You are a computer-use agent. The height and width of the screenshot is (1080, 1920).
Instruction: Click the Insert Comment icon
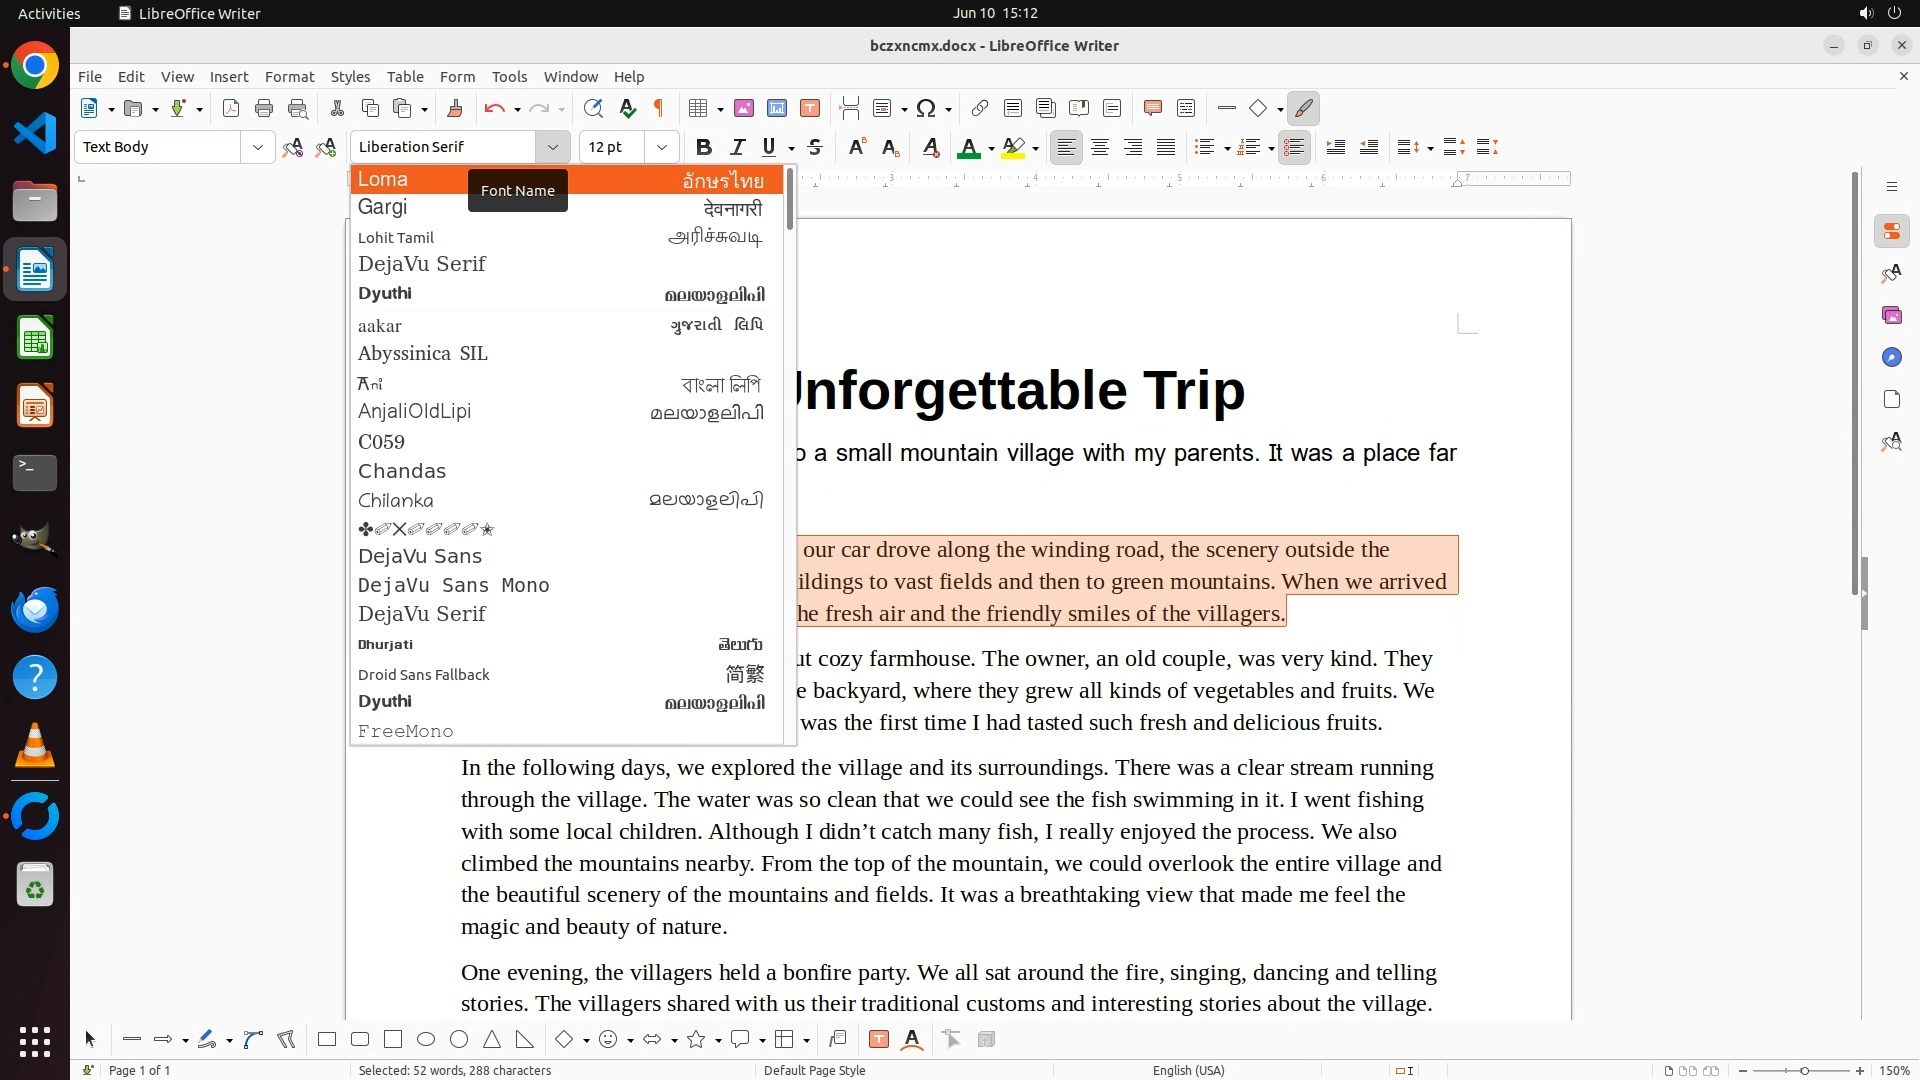1152,109
